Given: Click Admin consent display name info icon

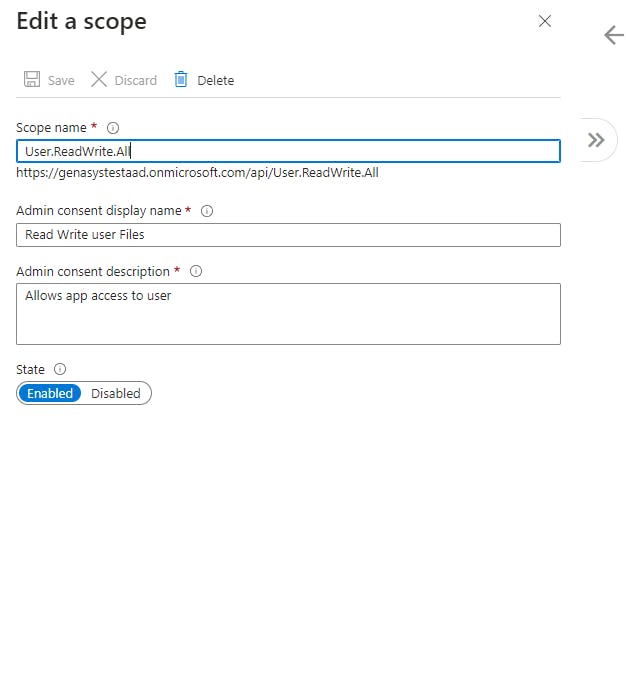Looking at the screenshot, I should click(207, 211).
